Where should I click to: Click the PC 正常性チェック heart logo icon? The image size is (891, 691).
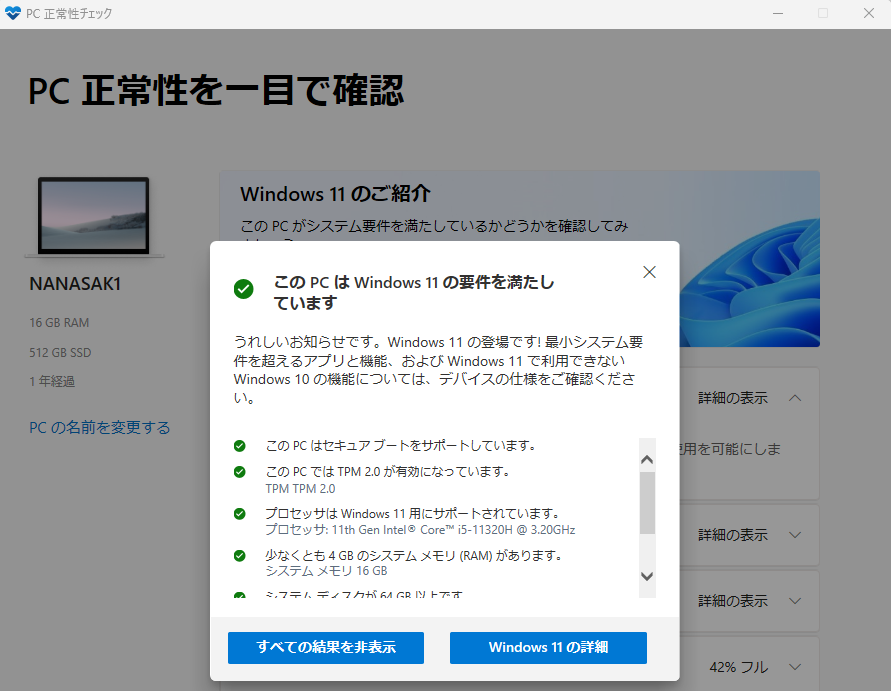point(14,13)
